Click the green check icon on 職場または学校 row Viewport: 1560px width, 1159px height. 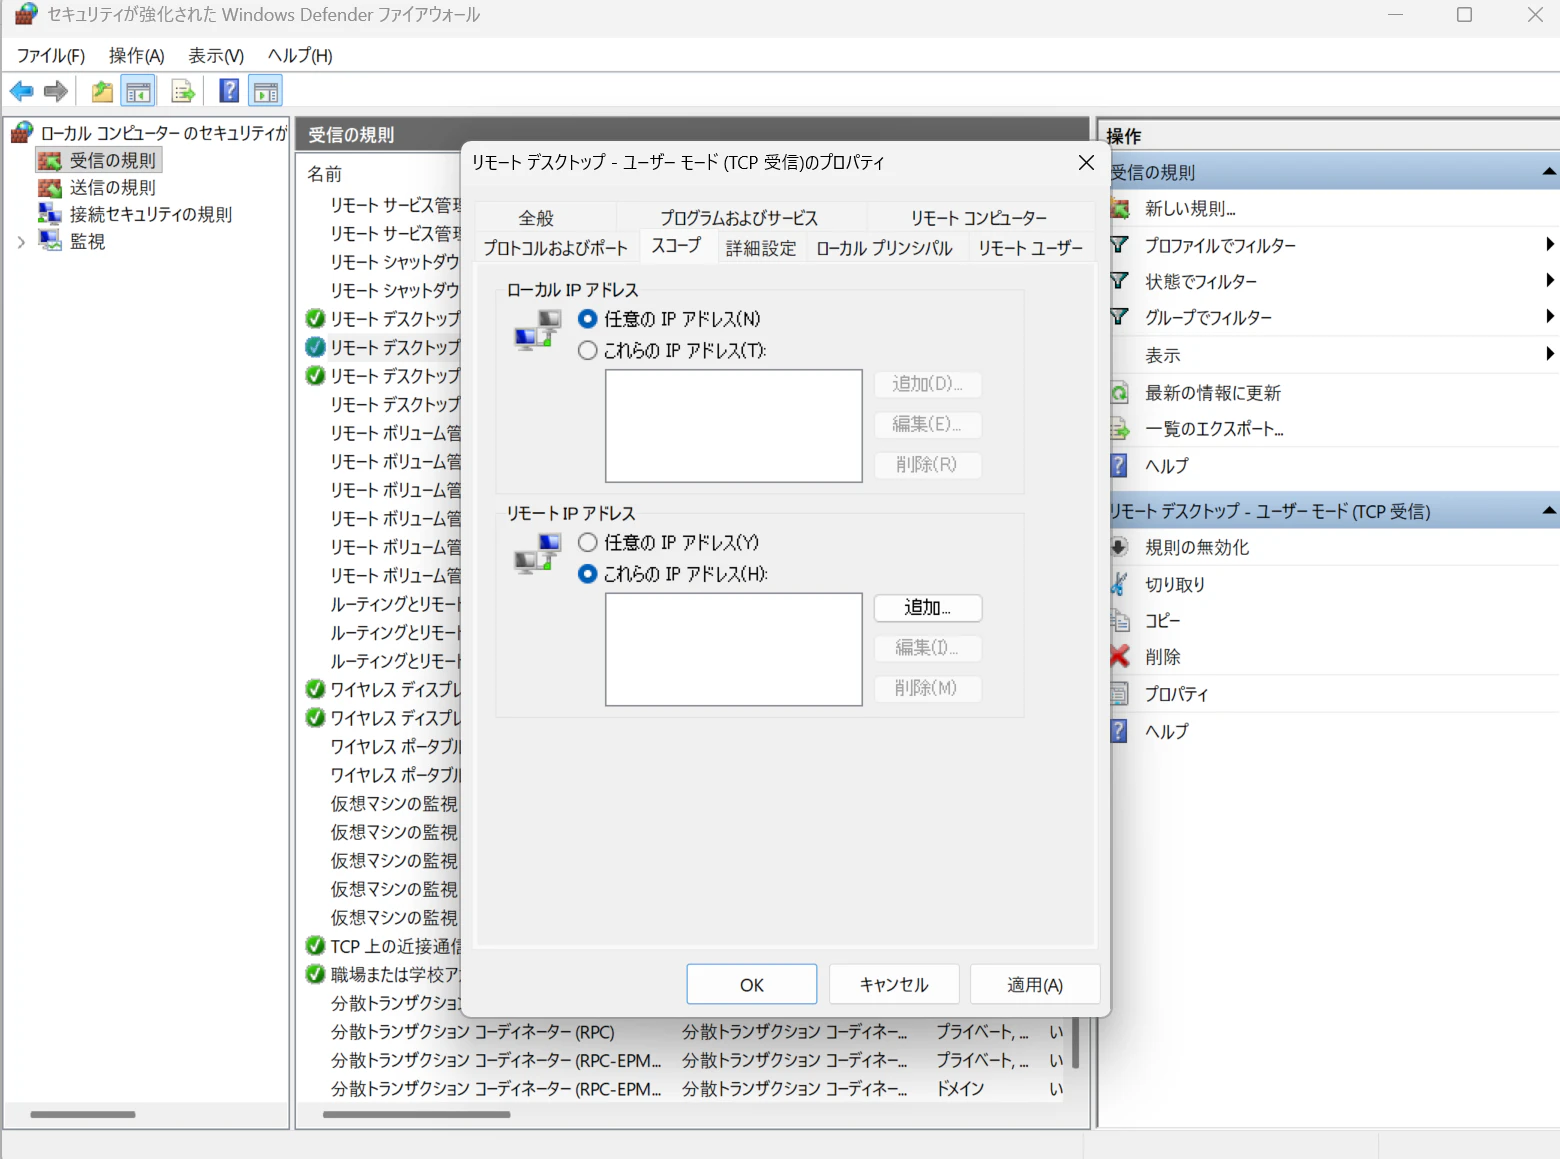click(x=315, y=974)
